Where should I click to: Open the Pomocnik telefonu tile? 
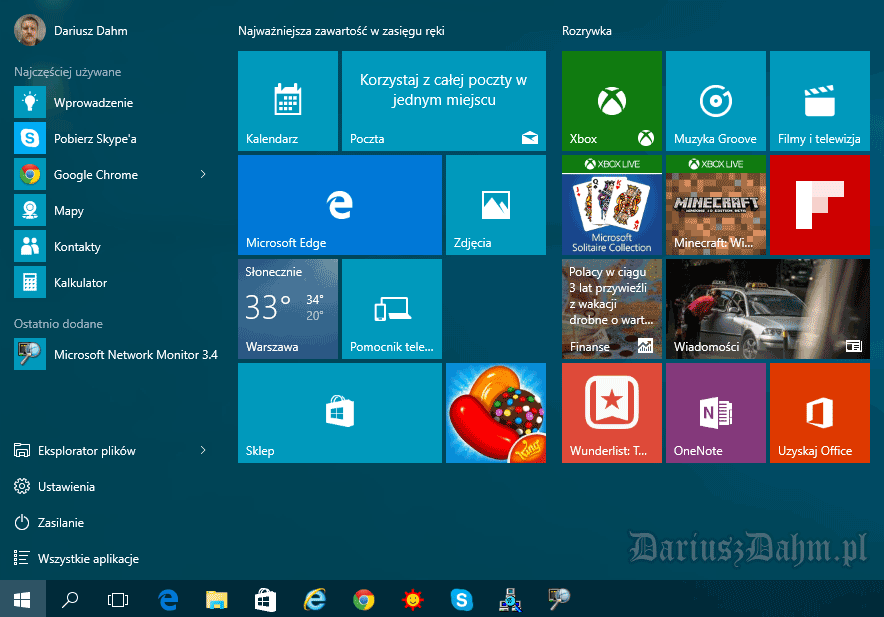pos(392,308)
